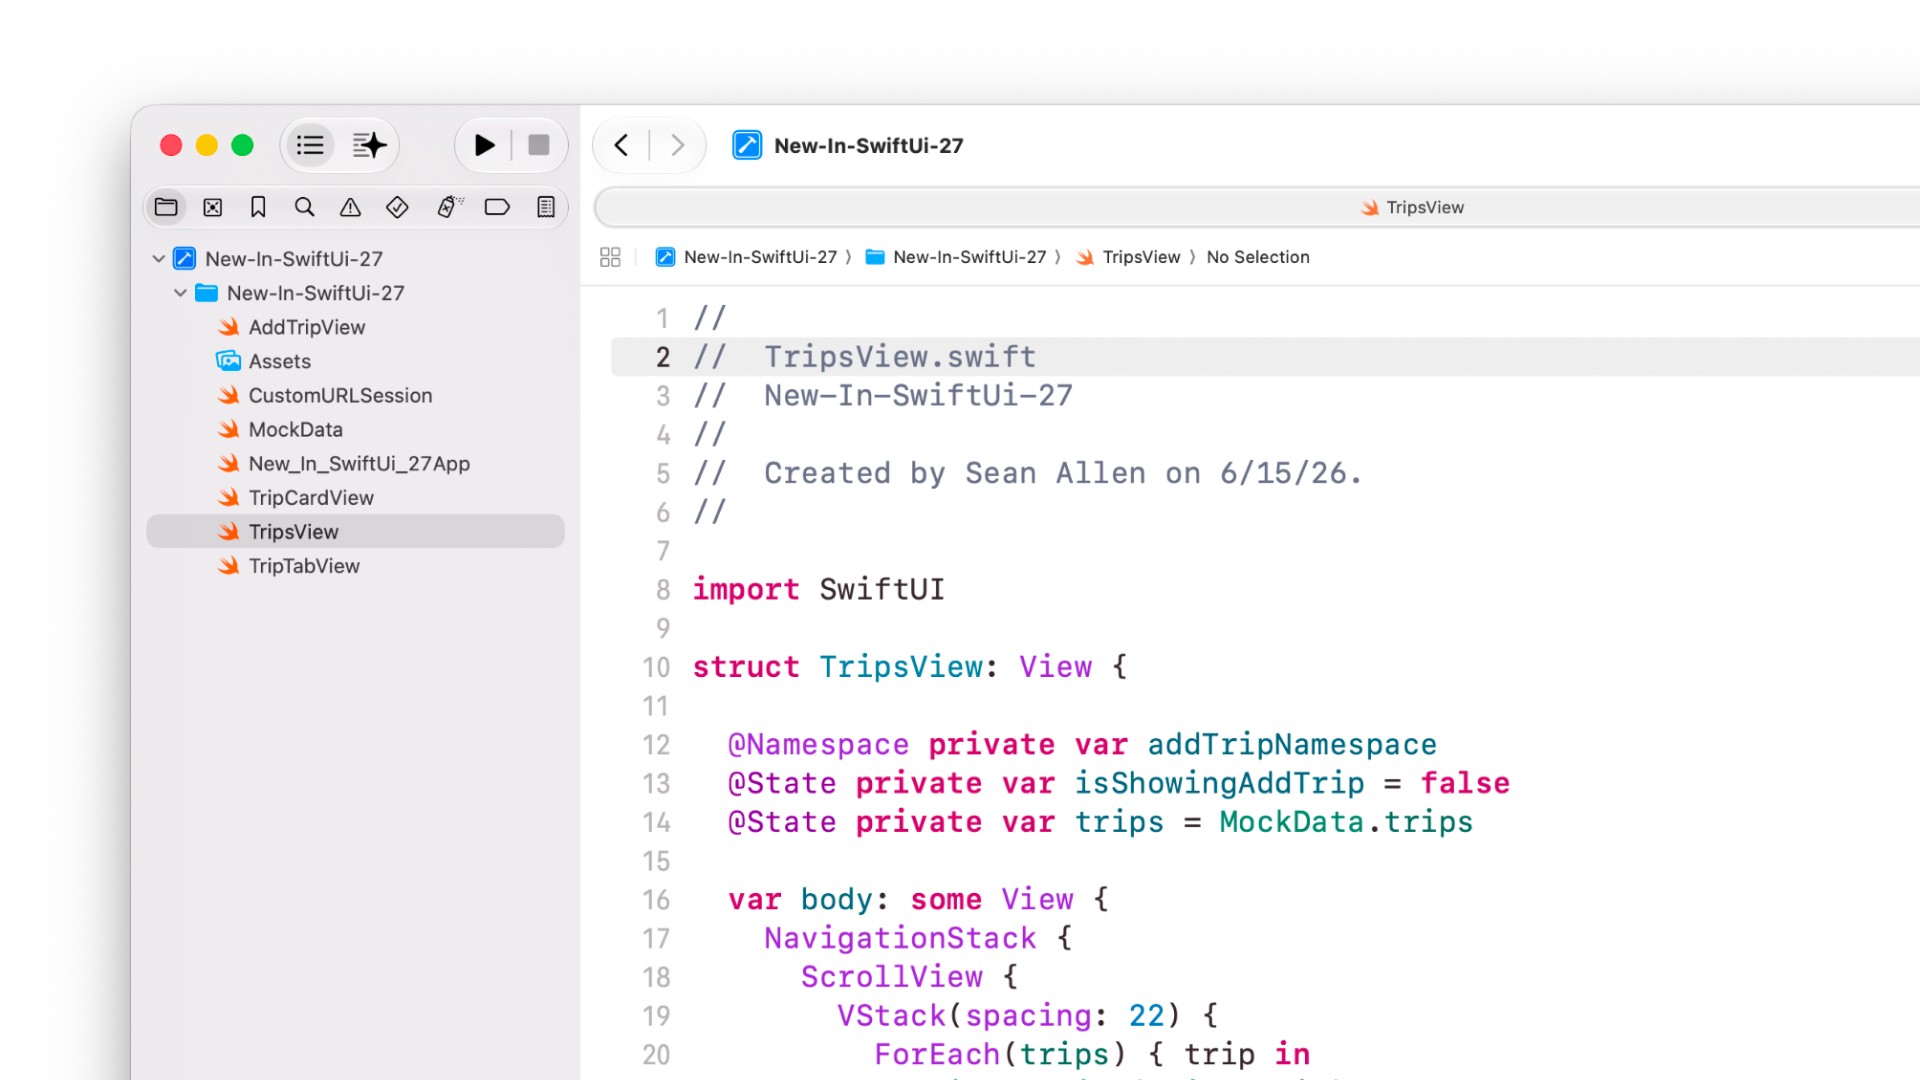Click the 'false' literal on line 13

point(1465,784)
